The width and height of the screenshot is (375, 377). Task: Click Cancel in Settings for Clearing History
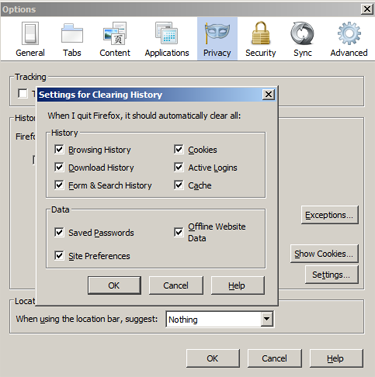click(x=176, y=285)
